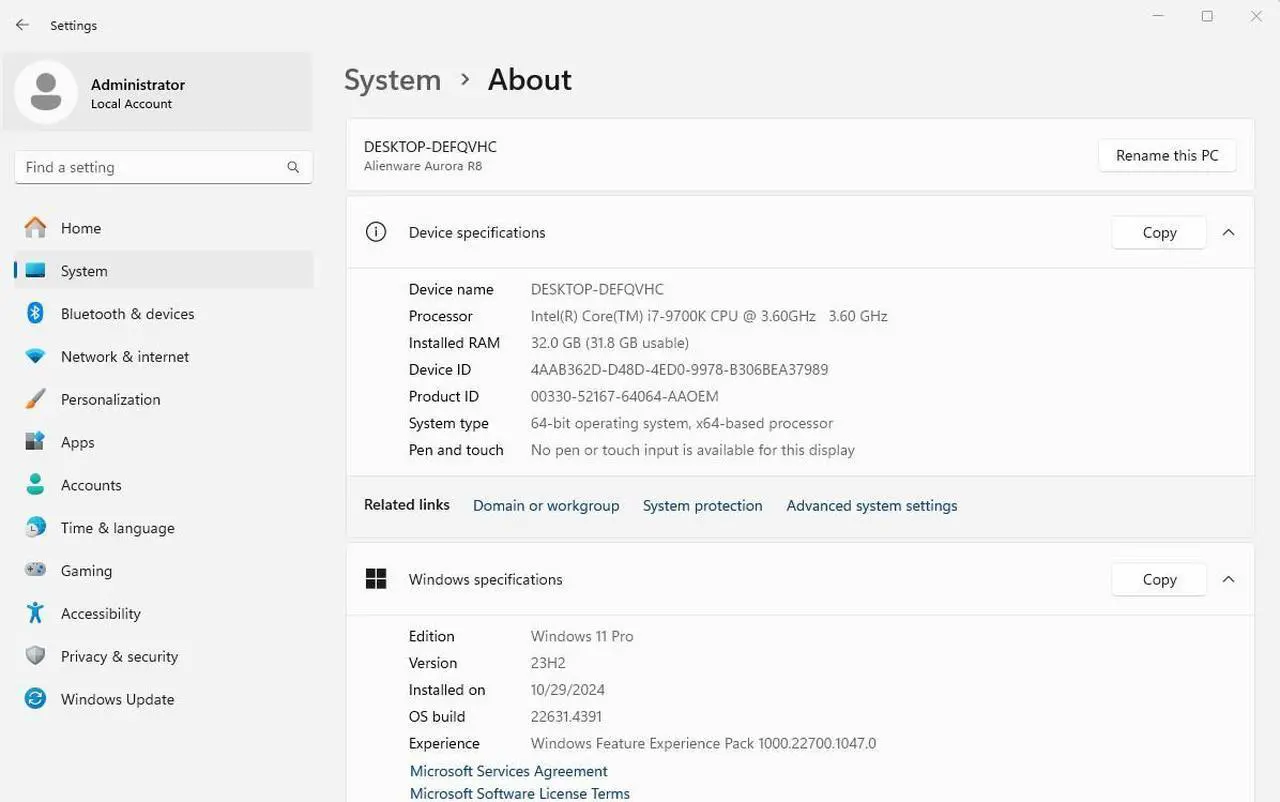The height and width of the screenshot is (802, 1280).
Task: Click the Installed RAM value 32.0 GB
Action: [610, 343]
